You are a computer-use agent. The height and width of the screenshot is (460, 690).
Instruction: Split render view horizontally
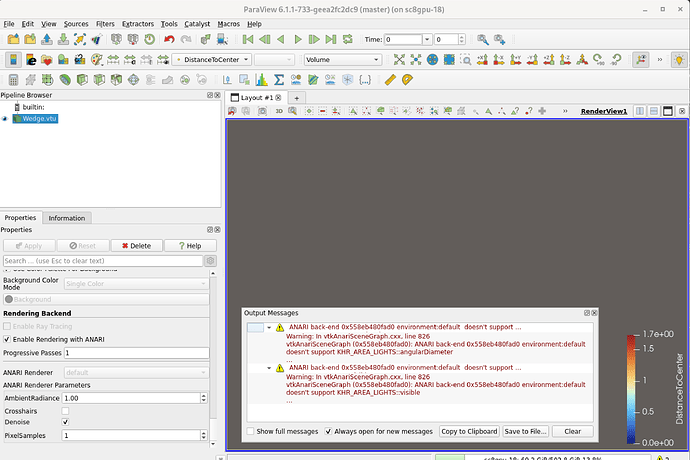pos(640,111)
